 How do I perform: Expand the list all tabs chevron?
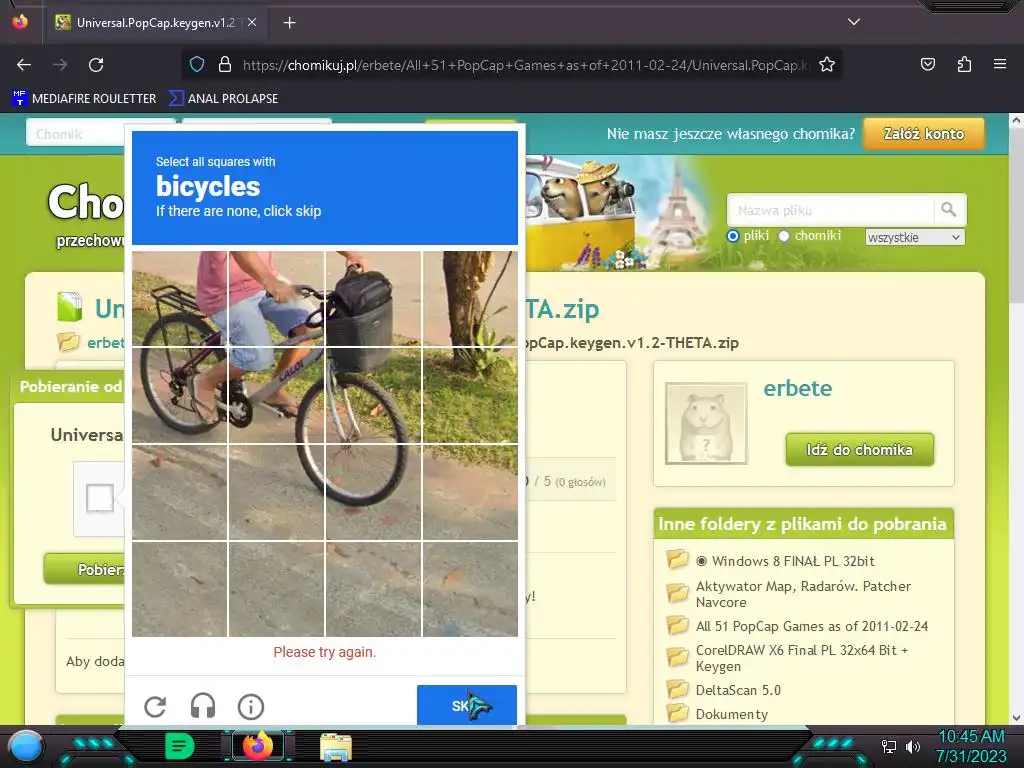pos(854,22)
